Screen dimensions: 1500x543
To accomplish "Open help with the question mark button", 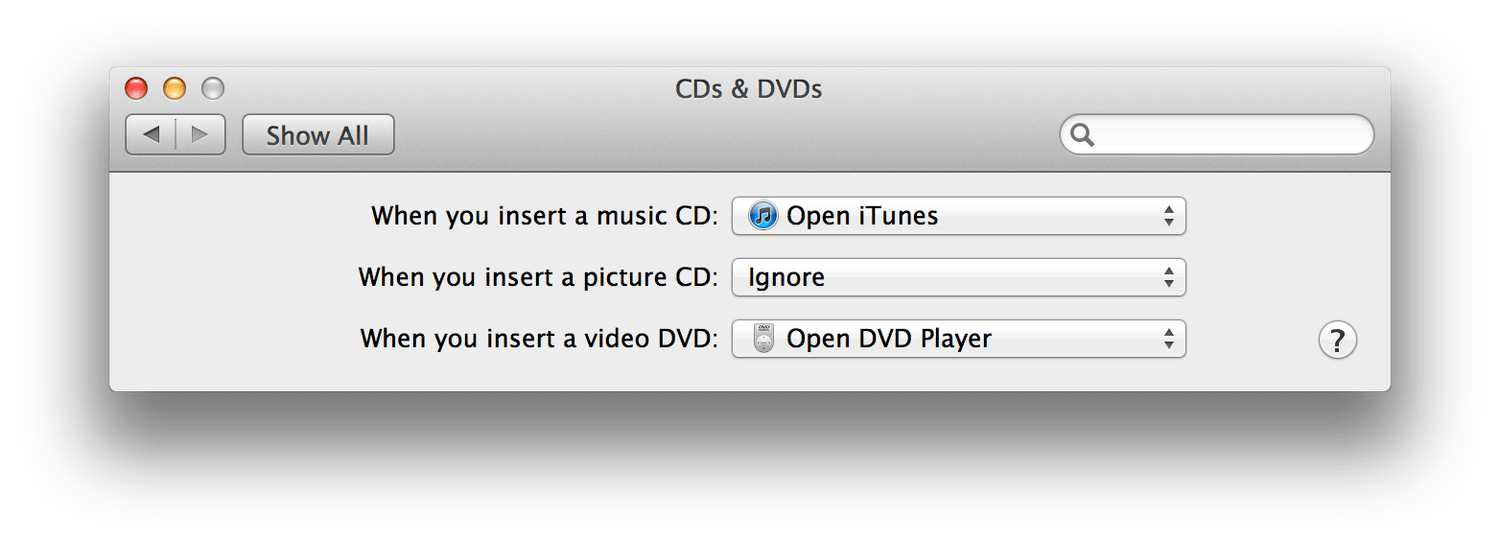I will [1337, 340].
